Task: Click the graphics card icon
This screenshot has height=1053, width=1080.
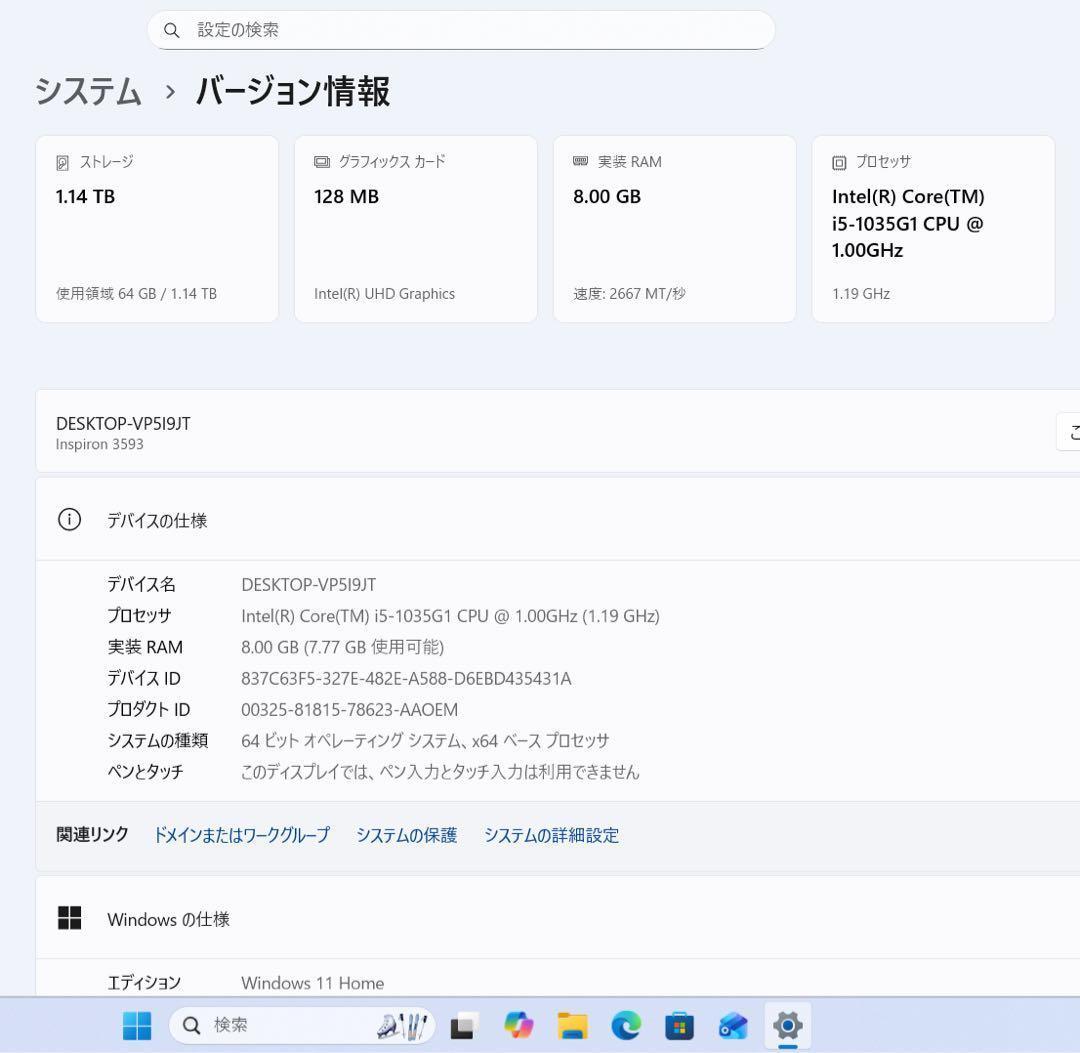Action: tap(322, 162)
